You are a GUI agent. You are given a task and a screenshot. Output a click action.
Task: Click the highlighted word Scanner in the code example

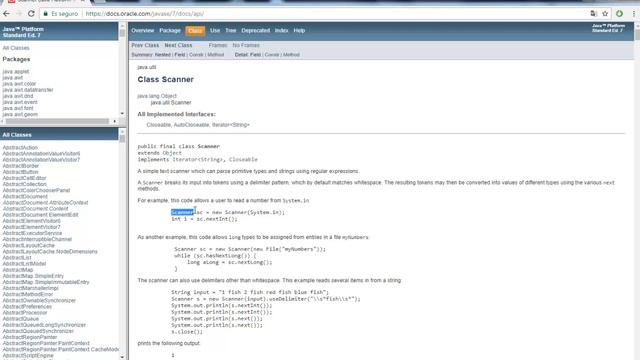[x=182, y=212]
